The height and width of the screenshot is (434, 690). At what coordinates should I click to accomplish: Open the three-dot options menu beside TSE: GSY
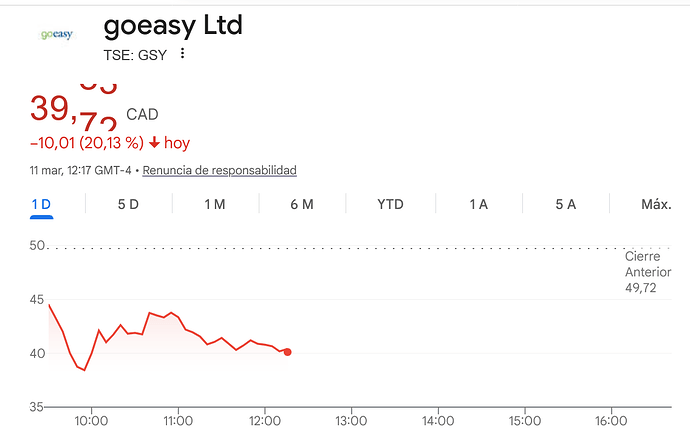pyautogui.click(x=182, y=54)
